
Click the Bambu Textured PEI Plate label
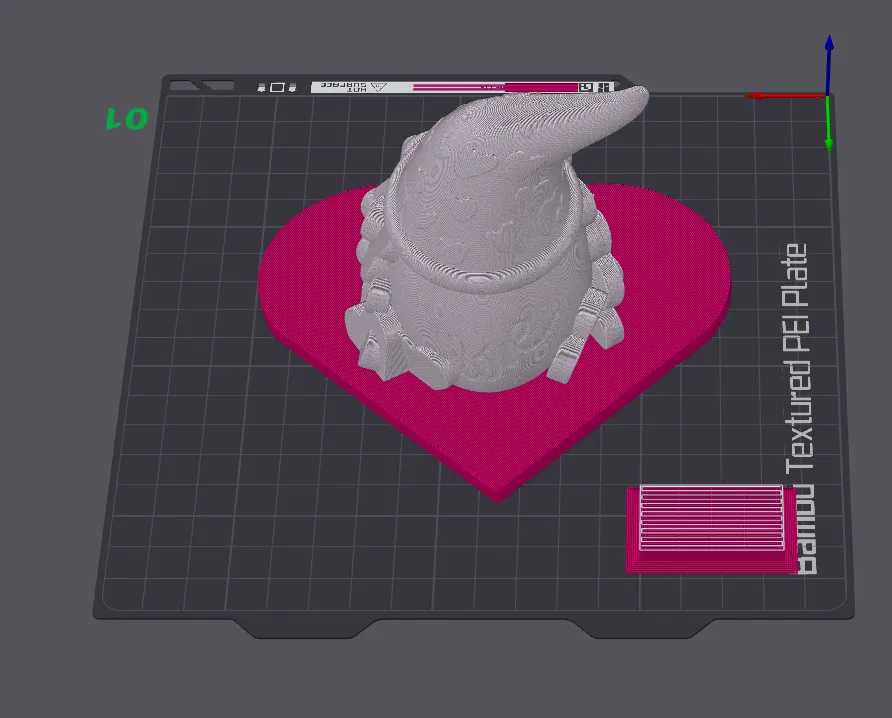pos(799,408)
